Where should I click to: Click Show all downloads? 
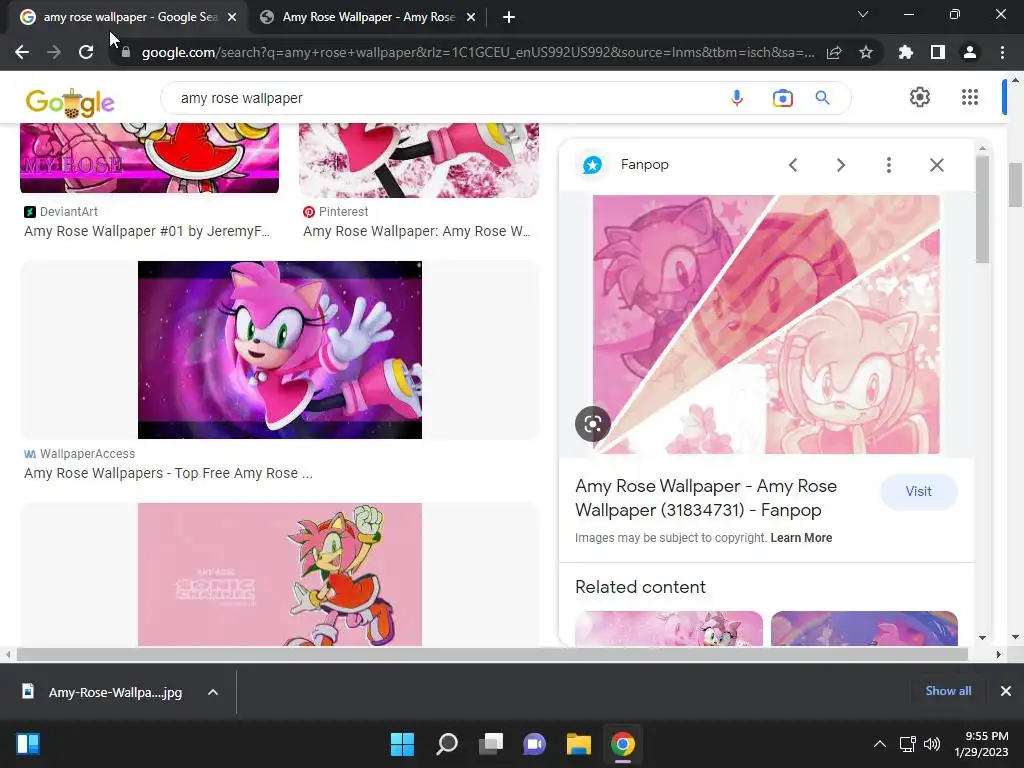pyautogui.click(x=948, y=691)
